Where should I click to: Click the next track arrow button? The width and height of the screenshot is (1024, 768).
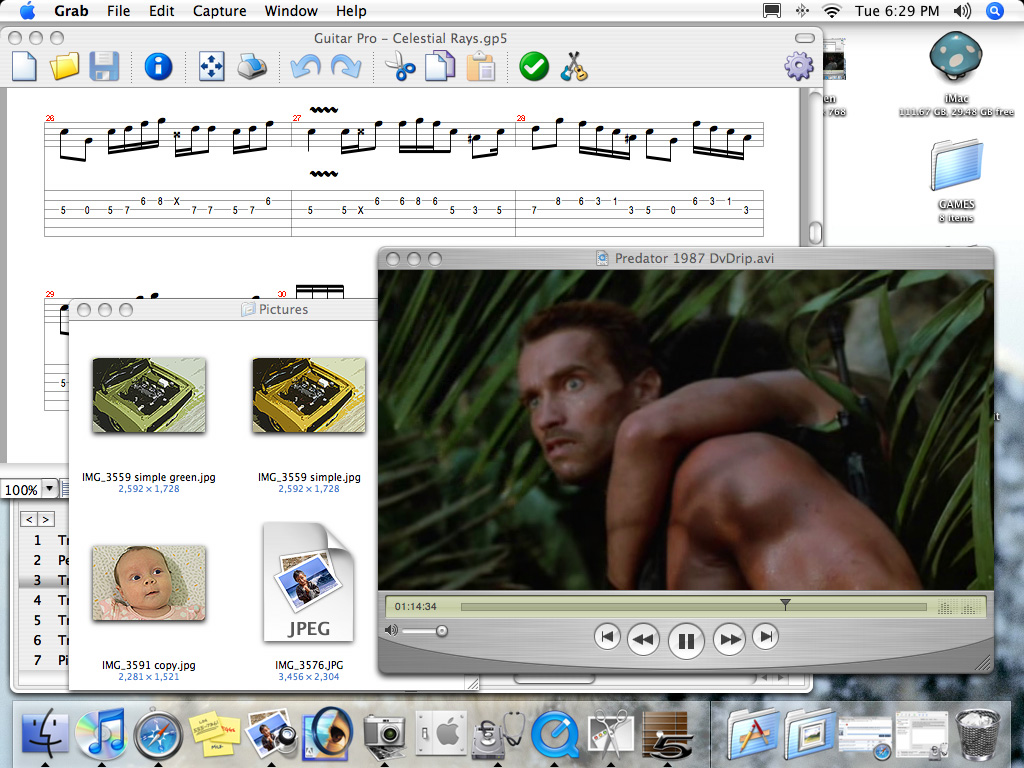(46, 519)
